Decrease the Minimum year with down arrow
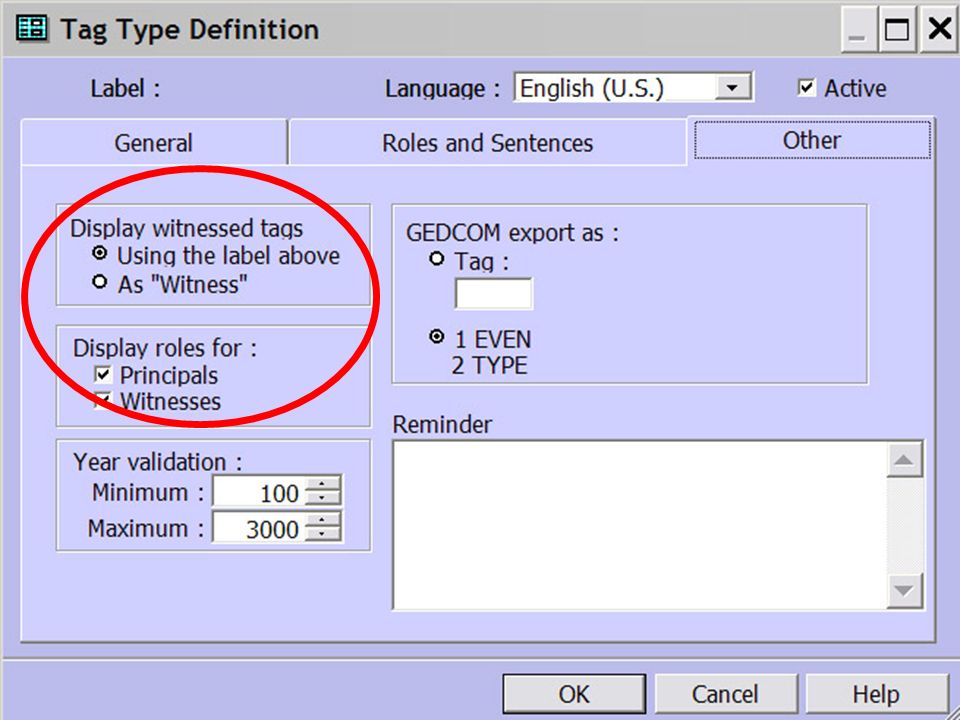The image size is (960, 720). [x=323, y=498]
